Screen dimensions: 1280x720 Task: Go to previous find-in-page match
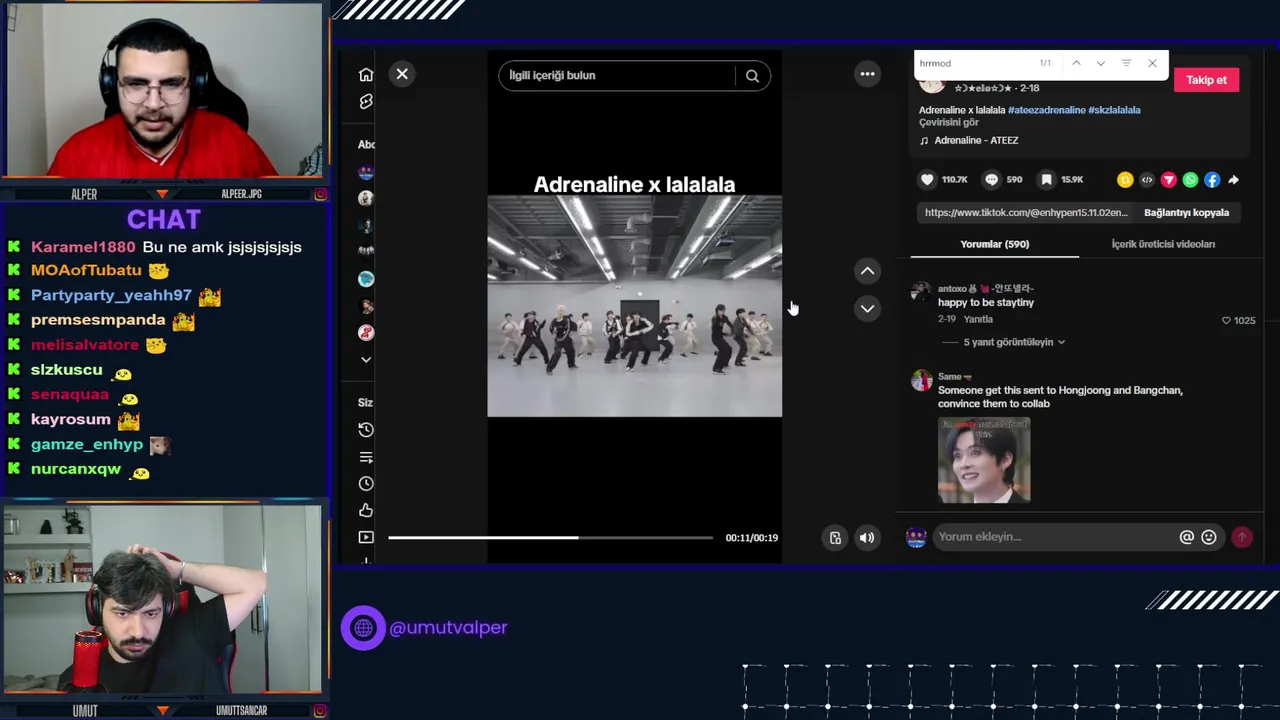click(1076, 63)
